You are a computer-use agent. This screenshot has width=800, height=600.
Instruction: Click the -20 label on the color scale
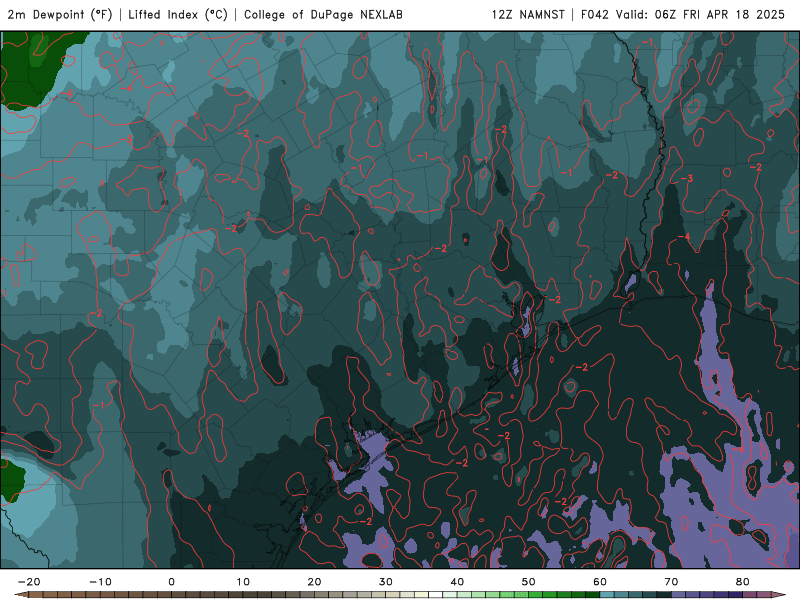(x=29, y=582)
